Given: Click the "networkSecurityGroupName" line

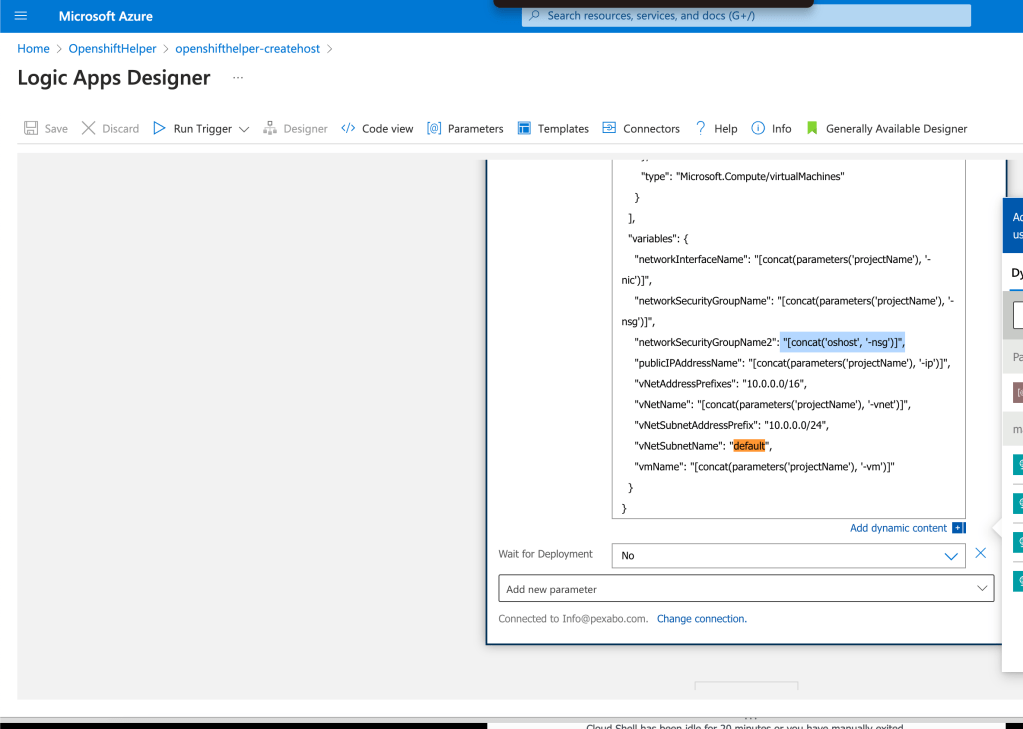Looking at the screenshot, I should tap(794, 301).
